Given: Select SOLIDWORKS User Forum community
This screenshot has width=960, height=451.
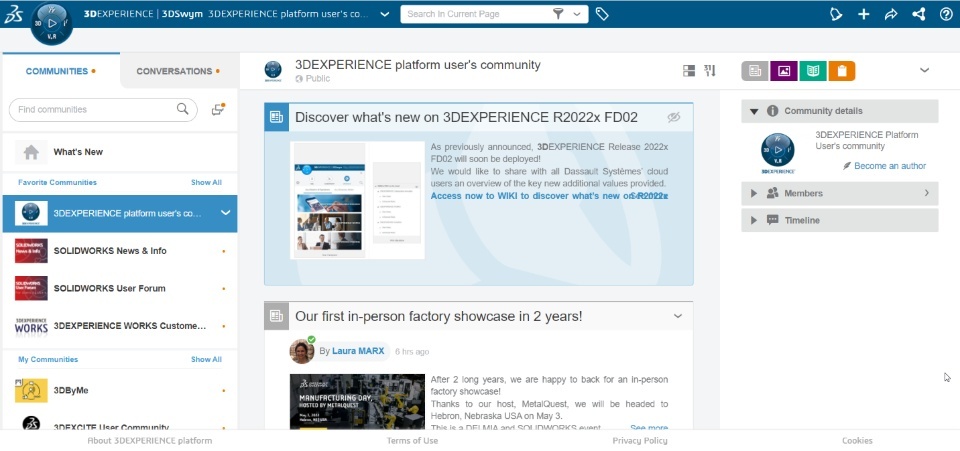Looking at the screenshot, I should (120, 288).
